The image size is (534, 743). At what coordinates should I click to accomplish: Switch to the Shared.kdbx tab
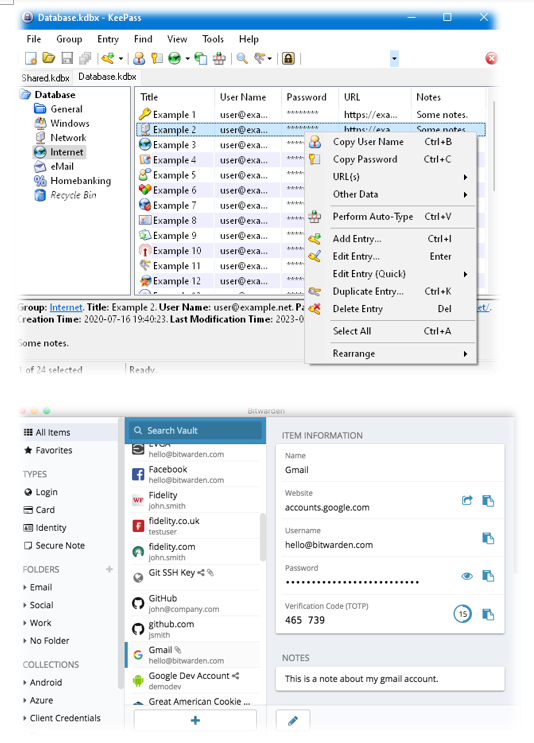[45, 78]
